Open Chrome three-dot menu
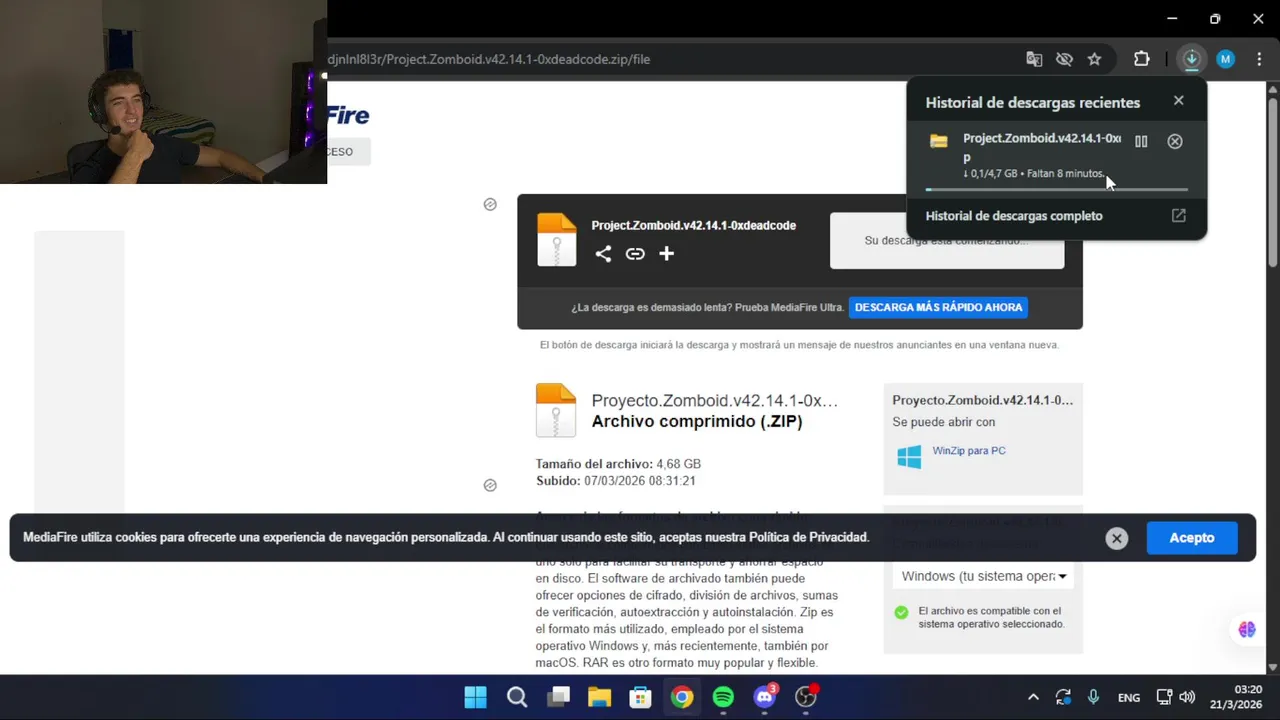Screen dimensions: 1280x720 (1259, 59)
